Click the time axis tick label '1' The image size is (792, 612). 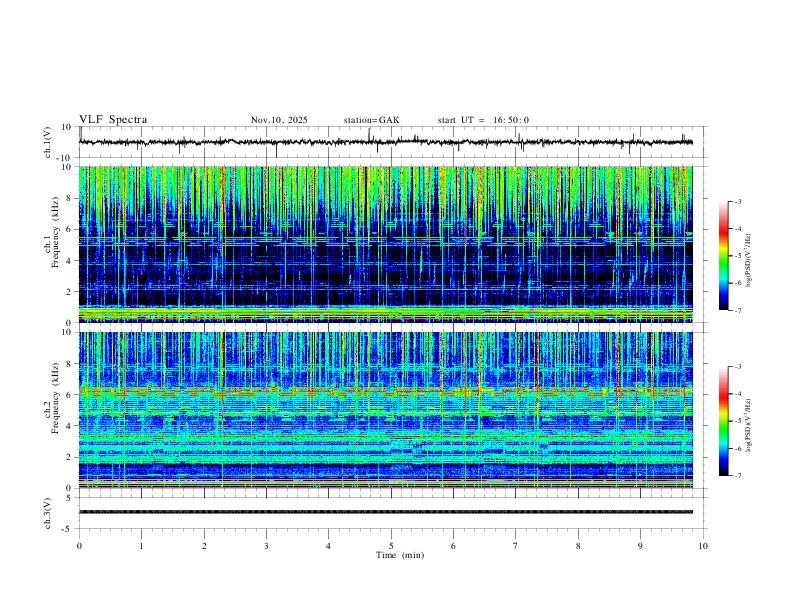141,546
